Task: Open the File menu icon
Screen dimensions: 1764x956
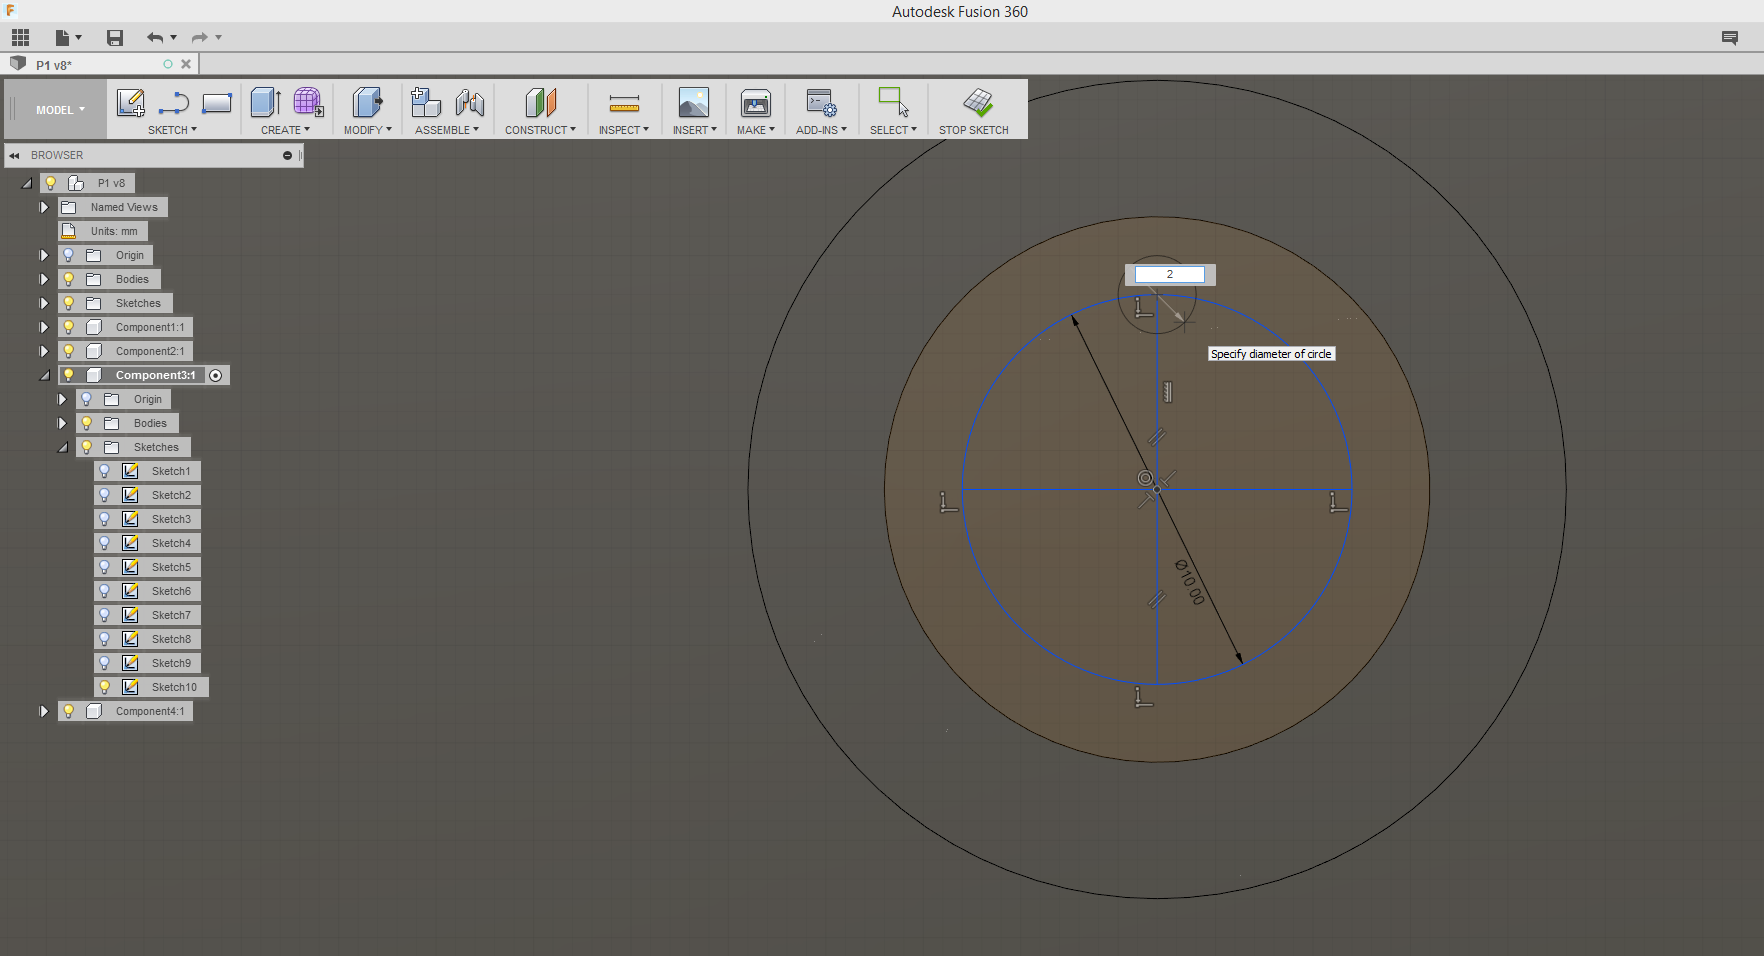Action: click(x=68, y=38)
